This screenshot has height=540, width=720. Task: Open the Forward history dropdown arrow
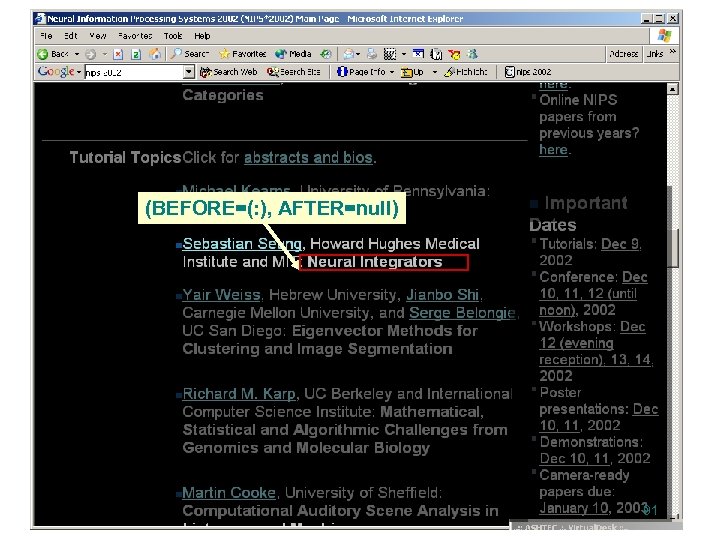(x=105, y=54)
